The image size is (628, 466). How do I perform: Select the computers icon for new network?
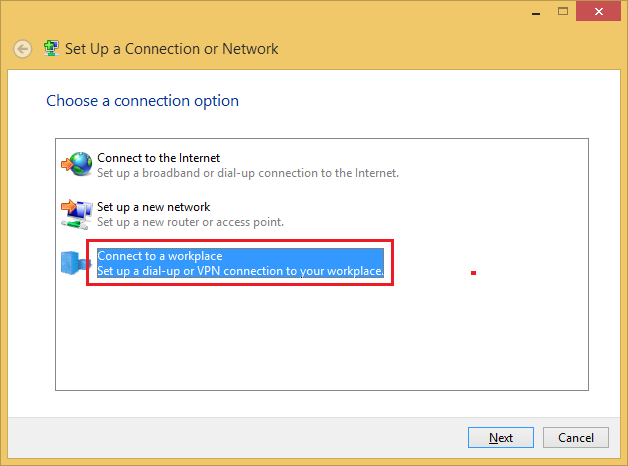[76, 214]
